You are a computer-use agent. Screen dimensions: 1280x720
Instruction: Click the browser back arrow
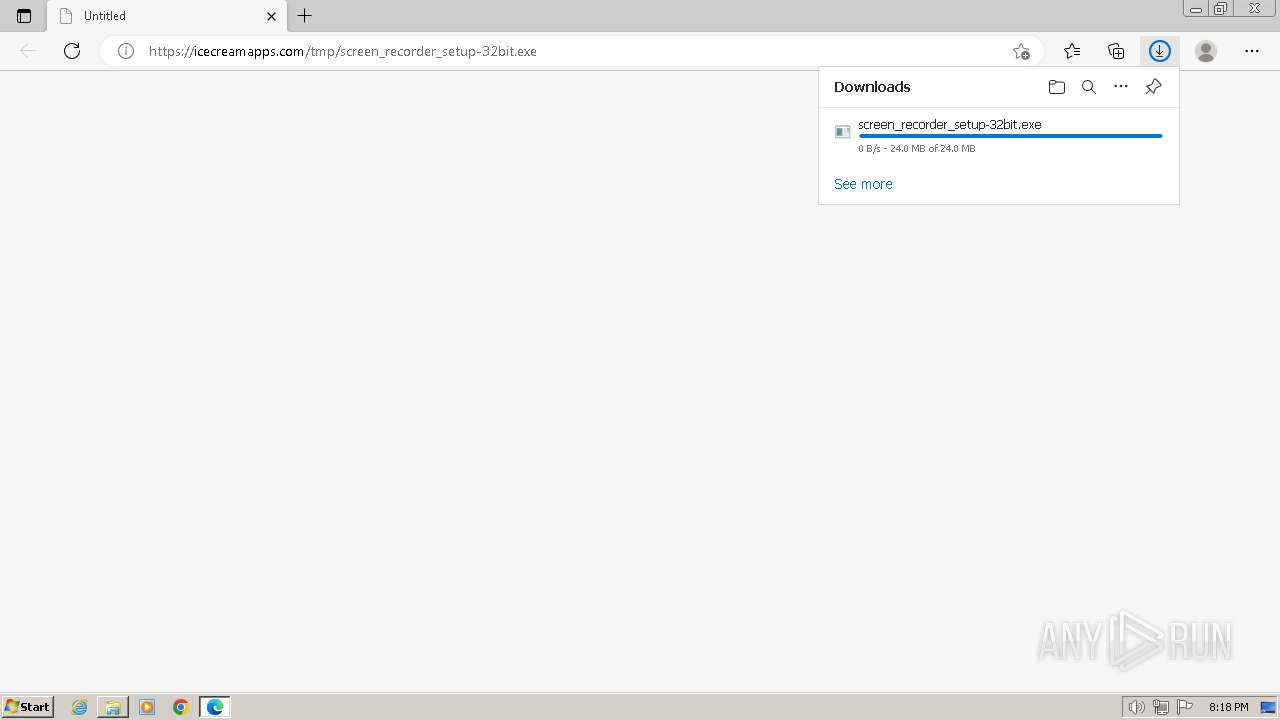28,51
